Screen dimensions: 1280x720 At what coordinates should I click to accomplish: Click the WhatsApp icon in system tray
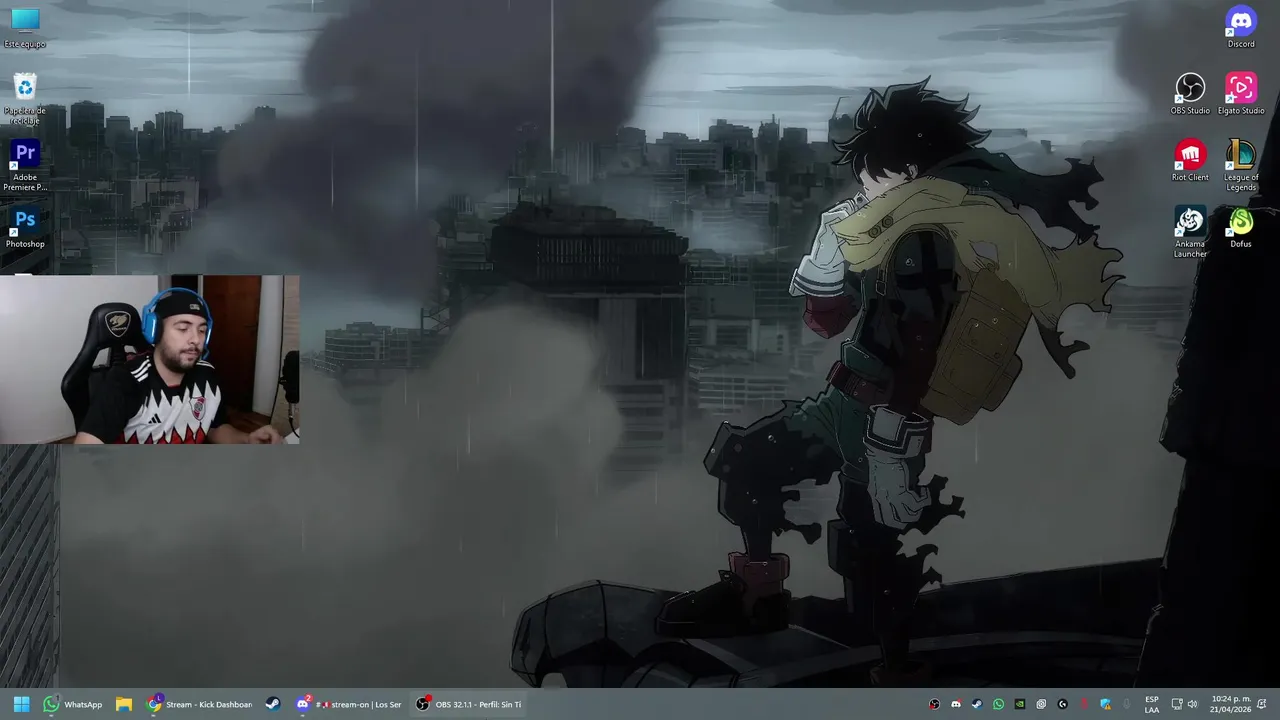click(x=998, y=704)
